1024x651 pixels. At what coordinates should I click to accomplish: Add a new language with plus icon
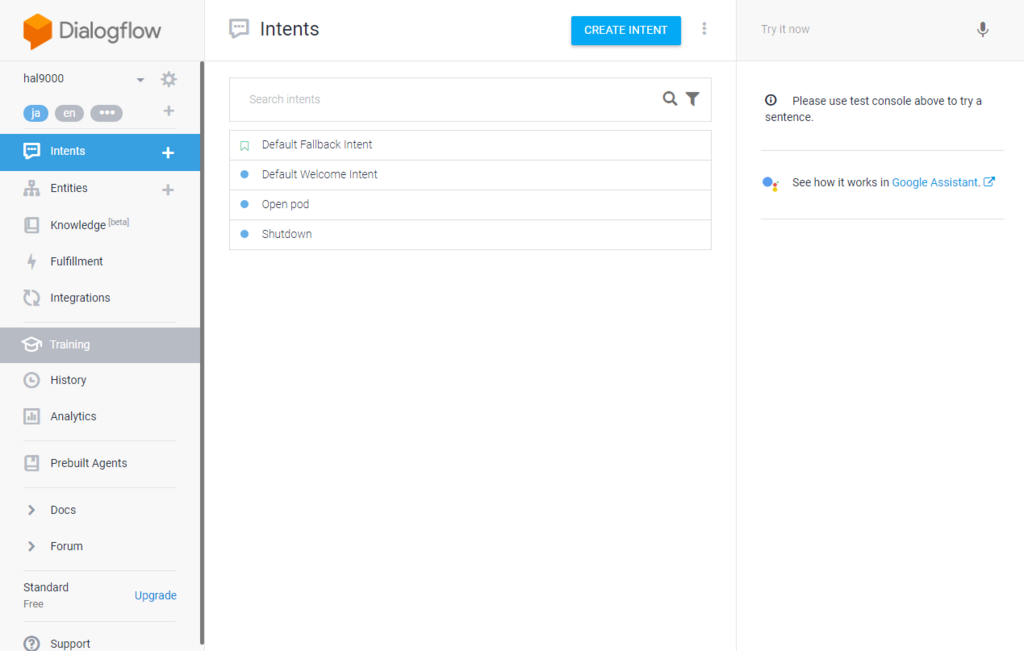[168, 111]
